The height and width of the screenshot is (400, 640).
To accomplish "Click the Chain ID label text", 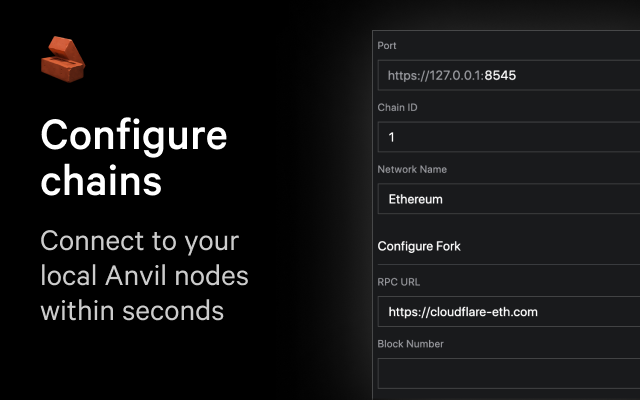I will [397, 107].
